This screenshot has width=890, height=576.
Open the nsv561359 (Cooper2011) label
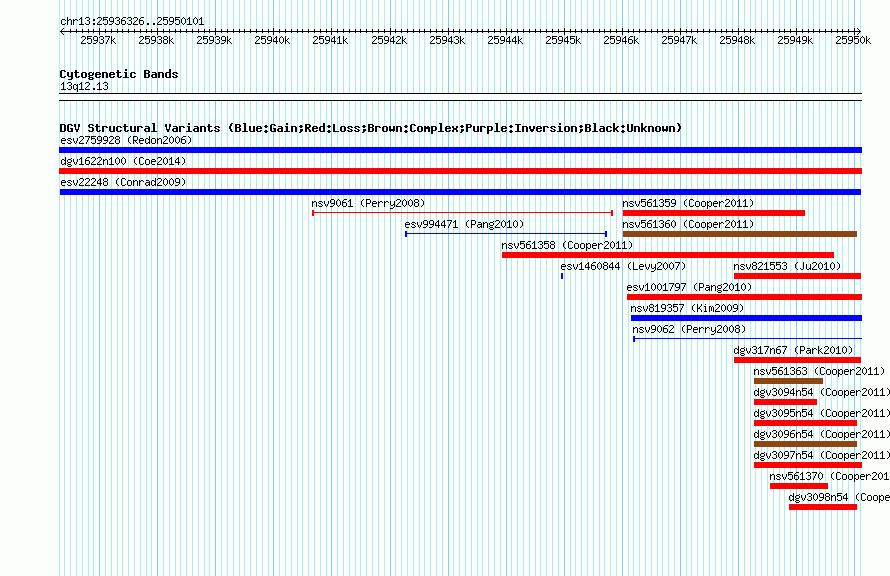tap(688, 203)
